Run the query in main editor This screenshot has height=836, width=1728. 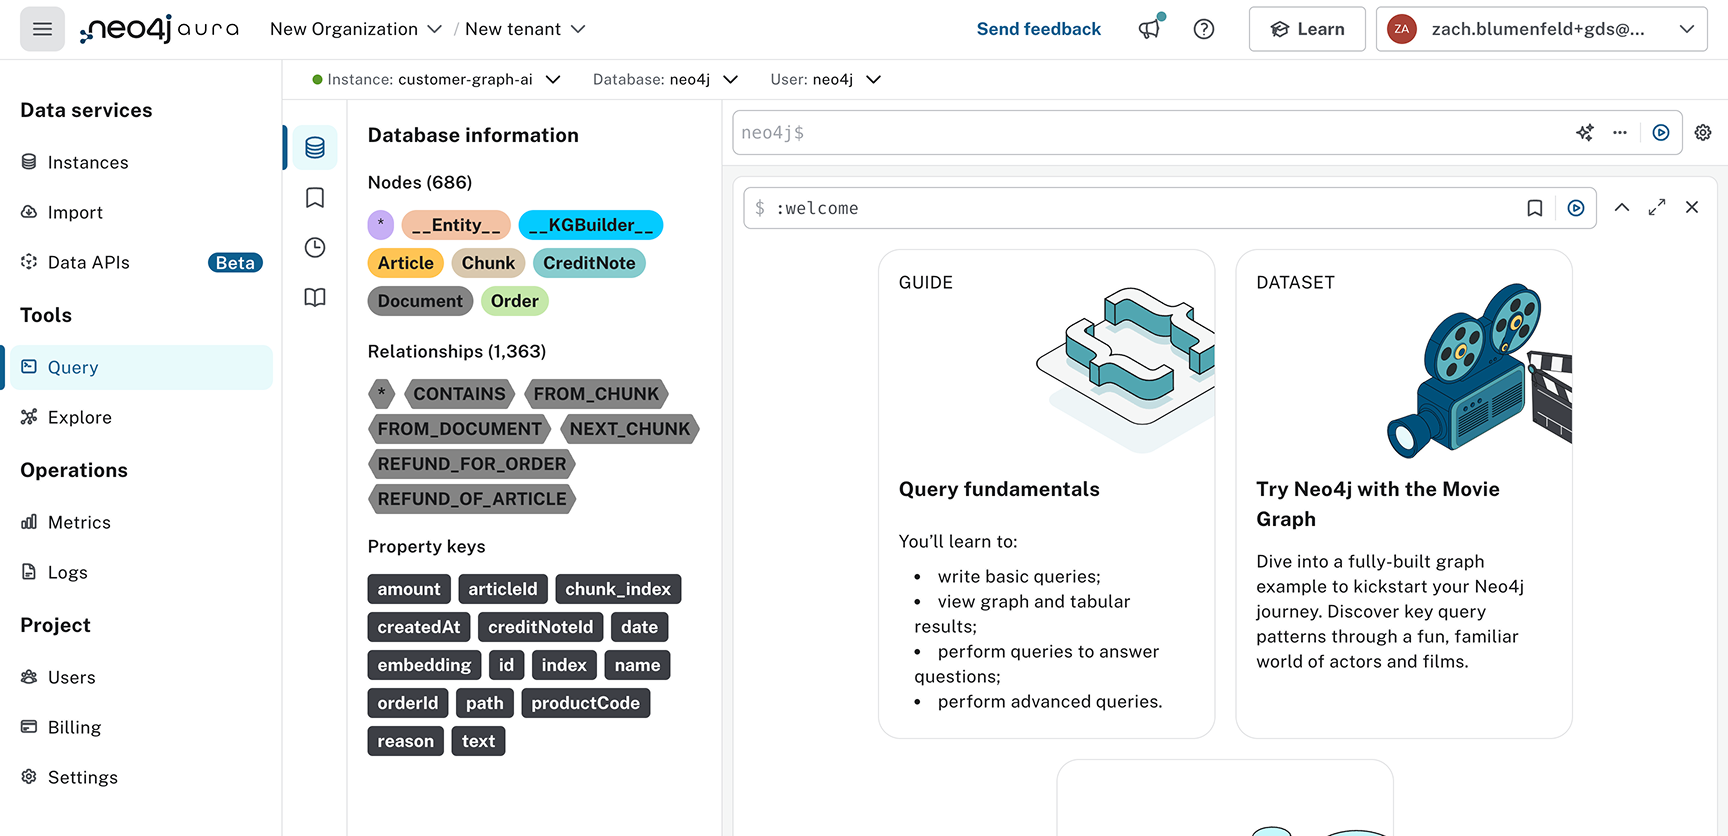(1661, 133)
